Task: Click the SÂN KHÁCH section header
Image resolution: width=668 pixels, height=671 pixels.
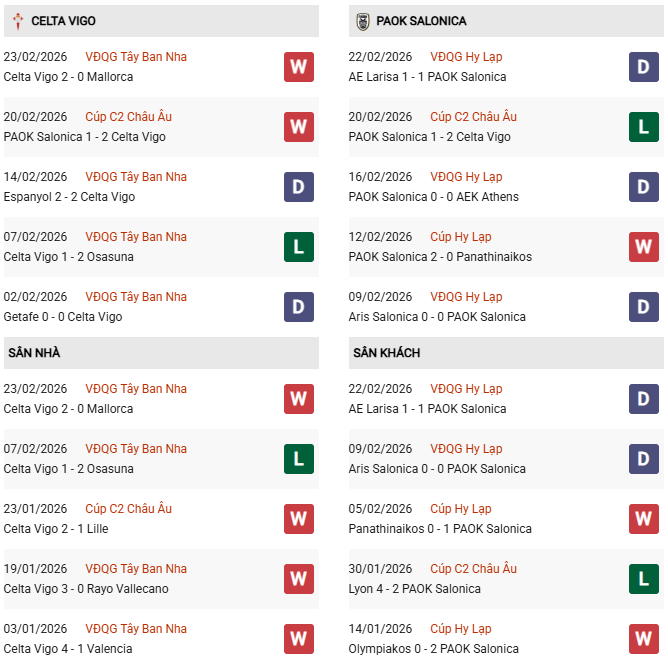Action: point(386,353)
